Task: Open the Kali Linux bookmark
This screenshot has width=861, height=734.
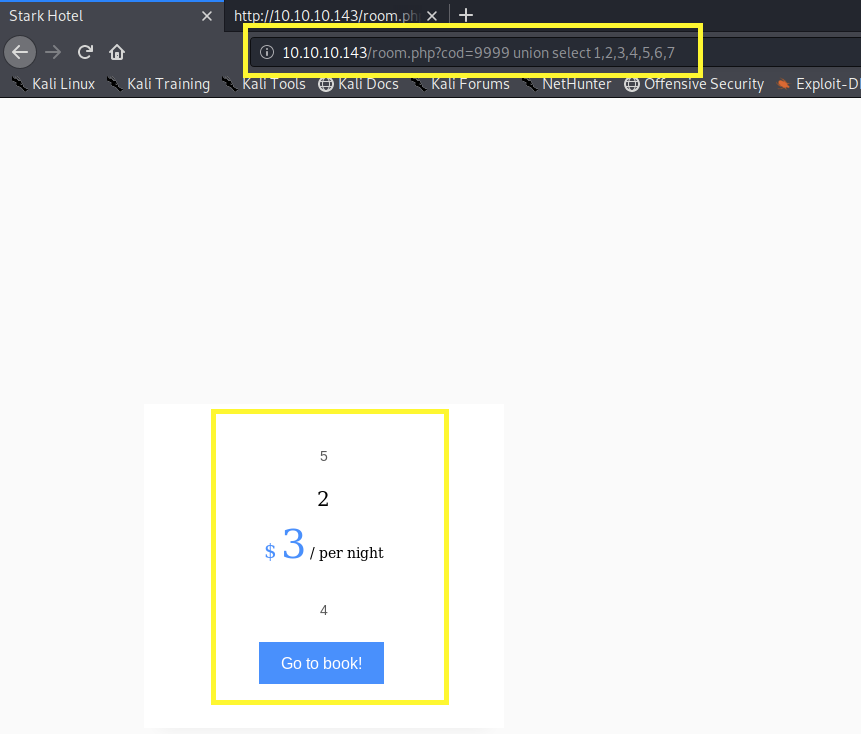Action: pos(54,84)
